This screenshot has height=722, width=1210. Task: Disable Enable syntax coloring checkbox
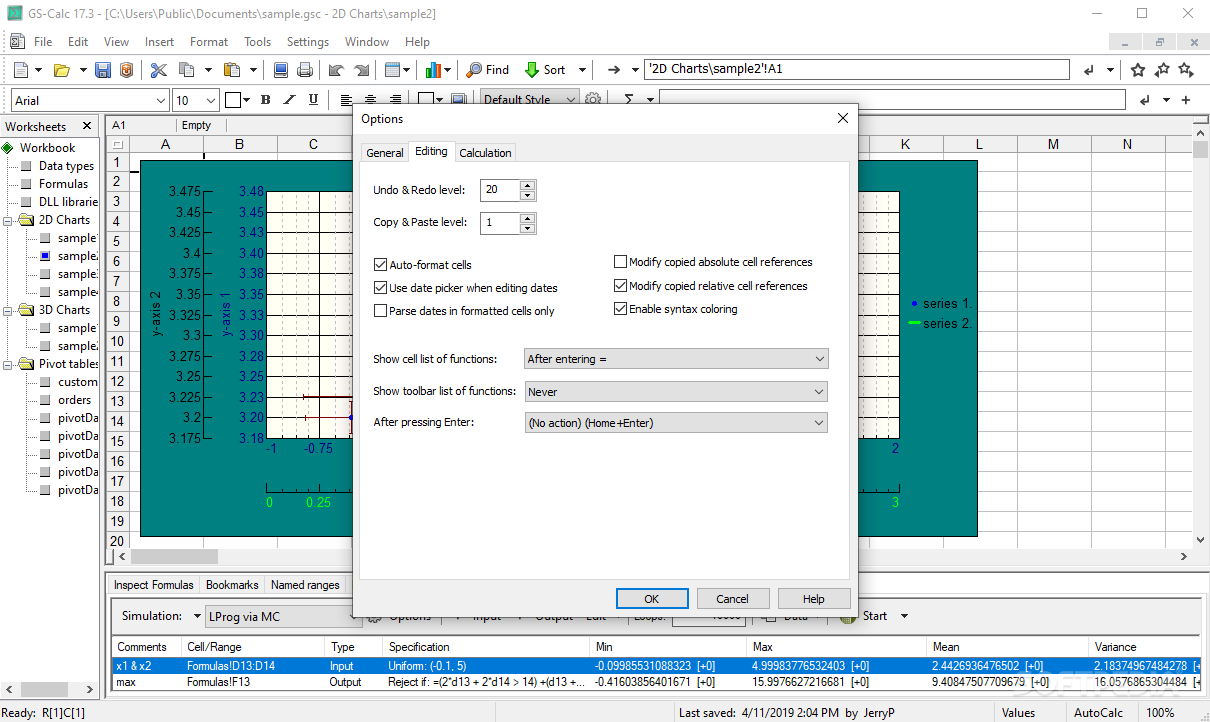coord(620,309)
